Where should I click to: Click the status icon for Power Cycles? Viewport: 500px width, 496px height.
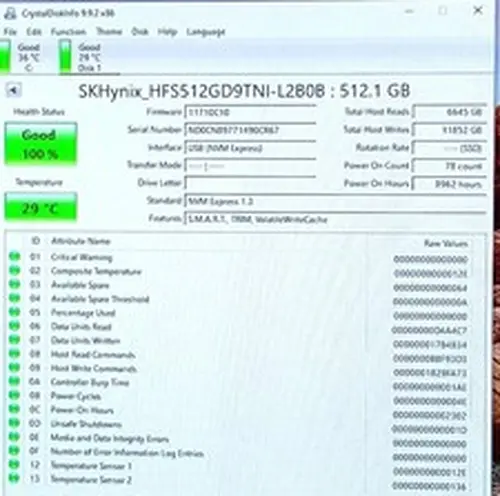(x=14, y=395)
